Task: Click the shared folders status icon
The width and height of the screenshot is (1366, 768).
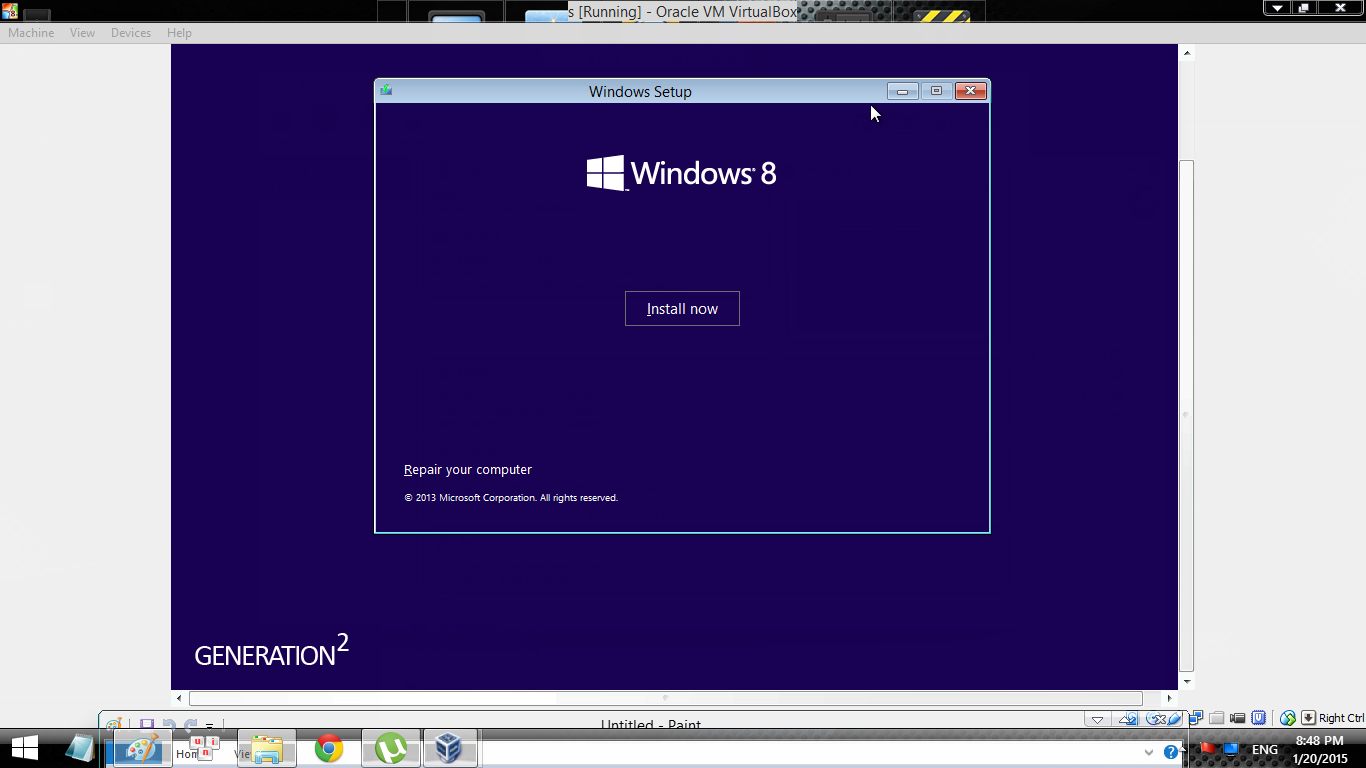Action: tap(1216, 718)
